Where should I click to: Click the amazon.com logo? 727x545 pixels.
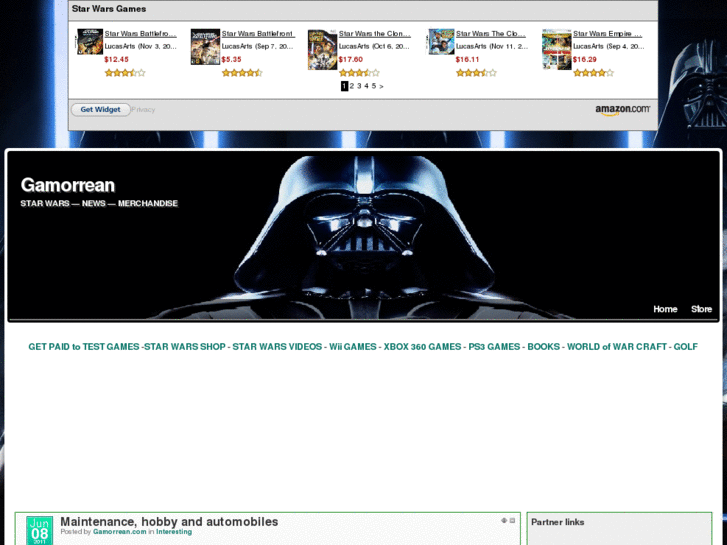click(x=623, y=110)
